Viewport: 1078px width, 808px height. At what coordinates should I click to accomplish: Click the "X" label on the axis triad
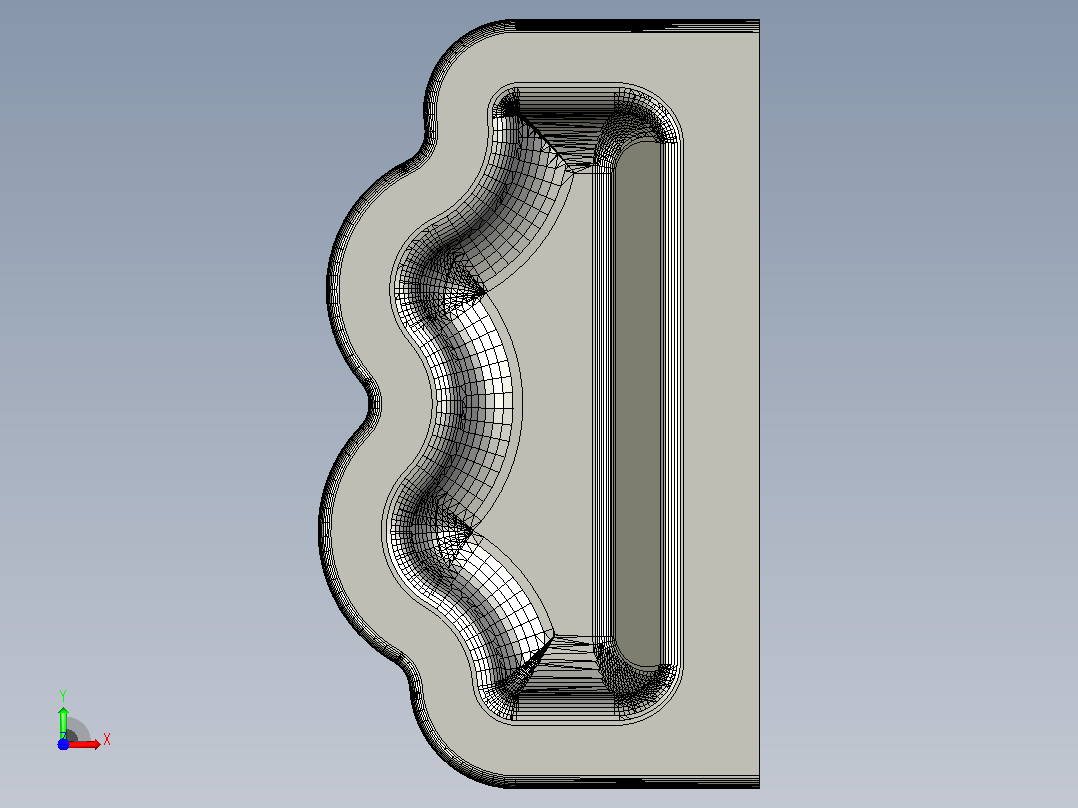107,740
